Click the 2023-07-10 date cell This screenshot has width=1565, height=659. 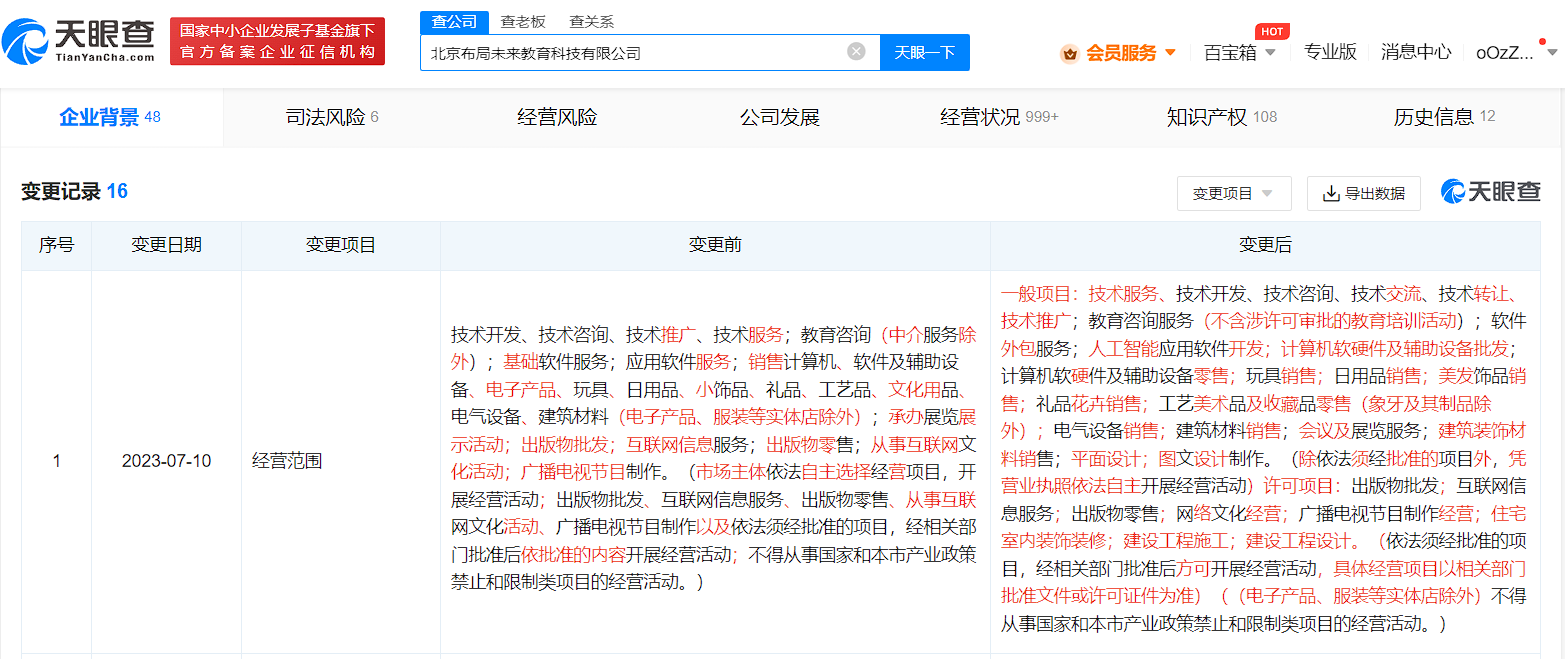point(166,462)
